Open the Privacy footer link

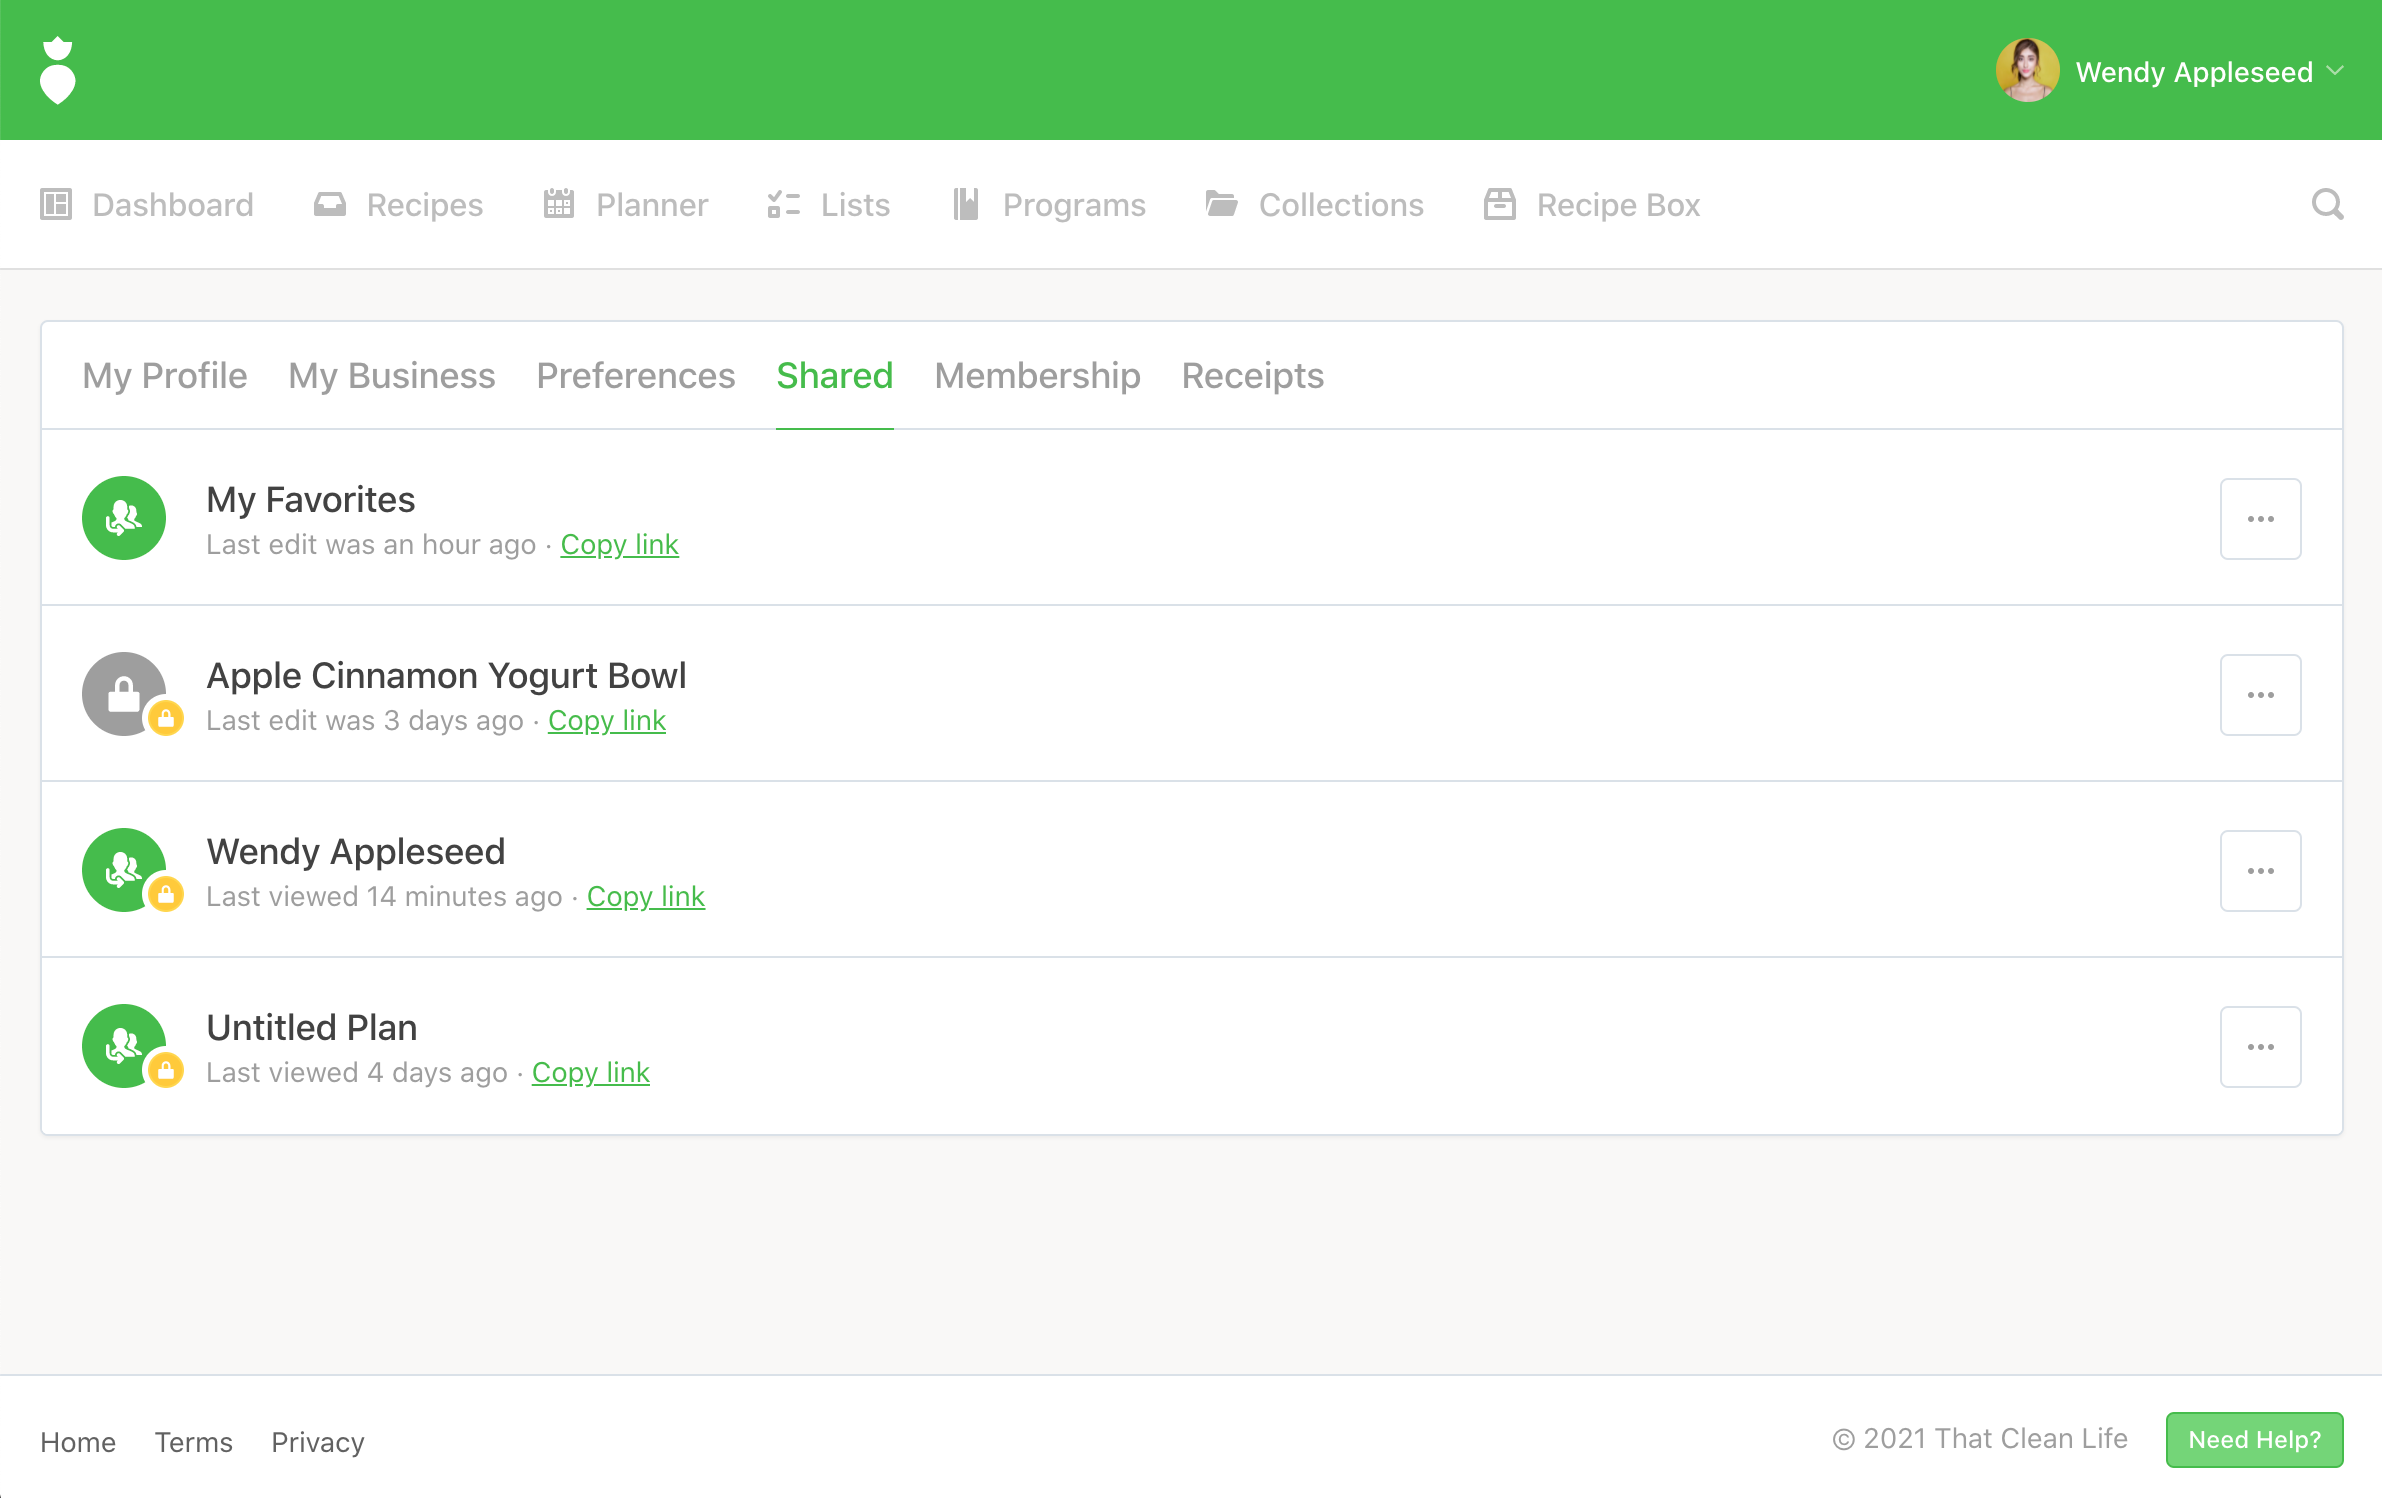click(x=317, y=1442)
